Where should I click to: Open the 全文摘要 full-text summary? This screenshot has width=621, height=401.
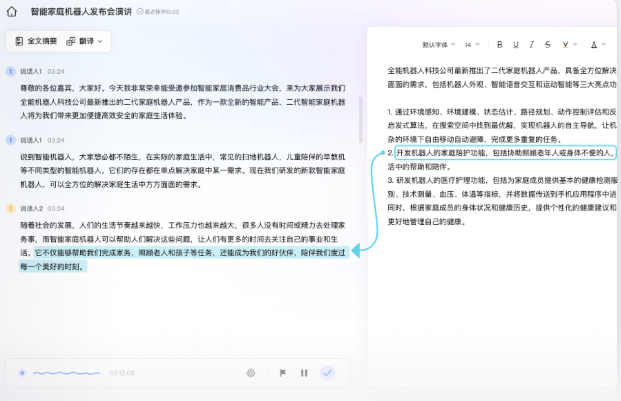34,41
